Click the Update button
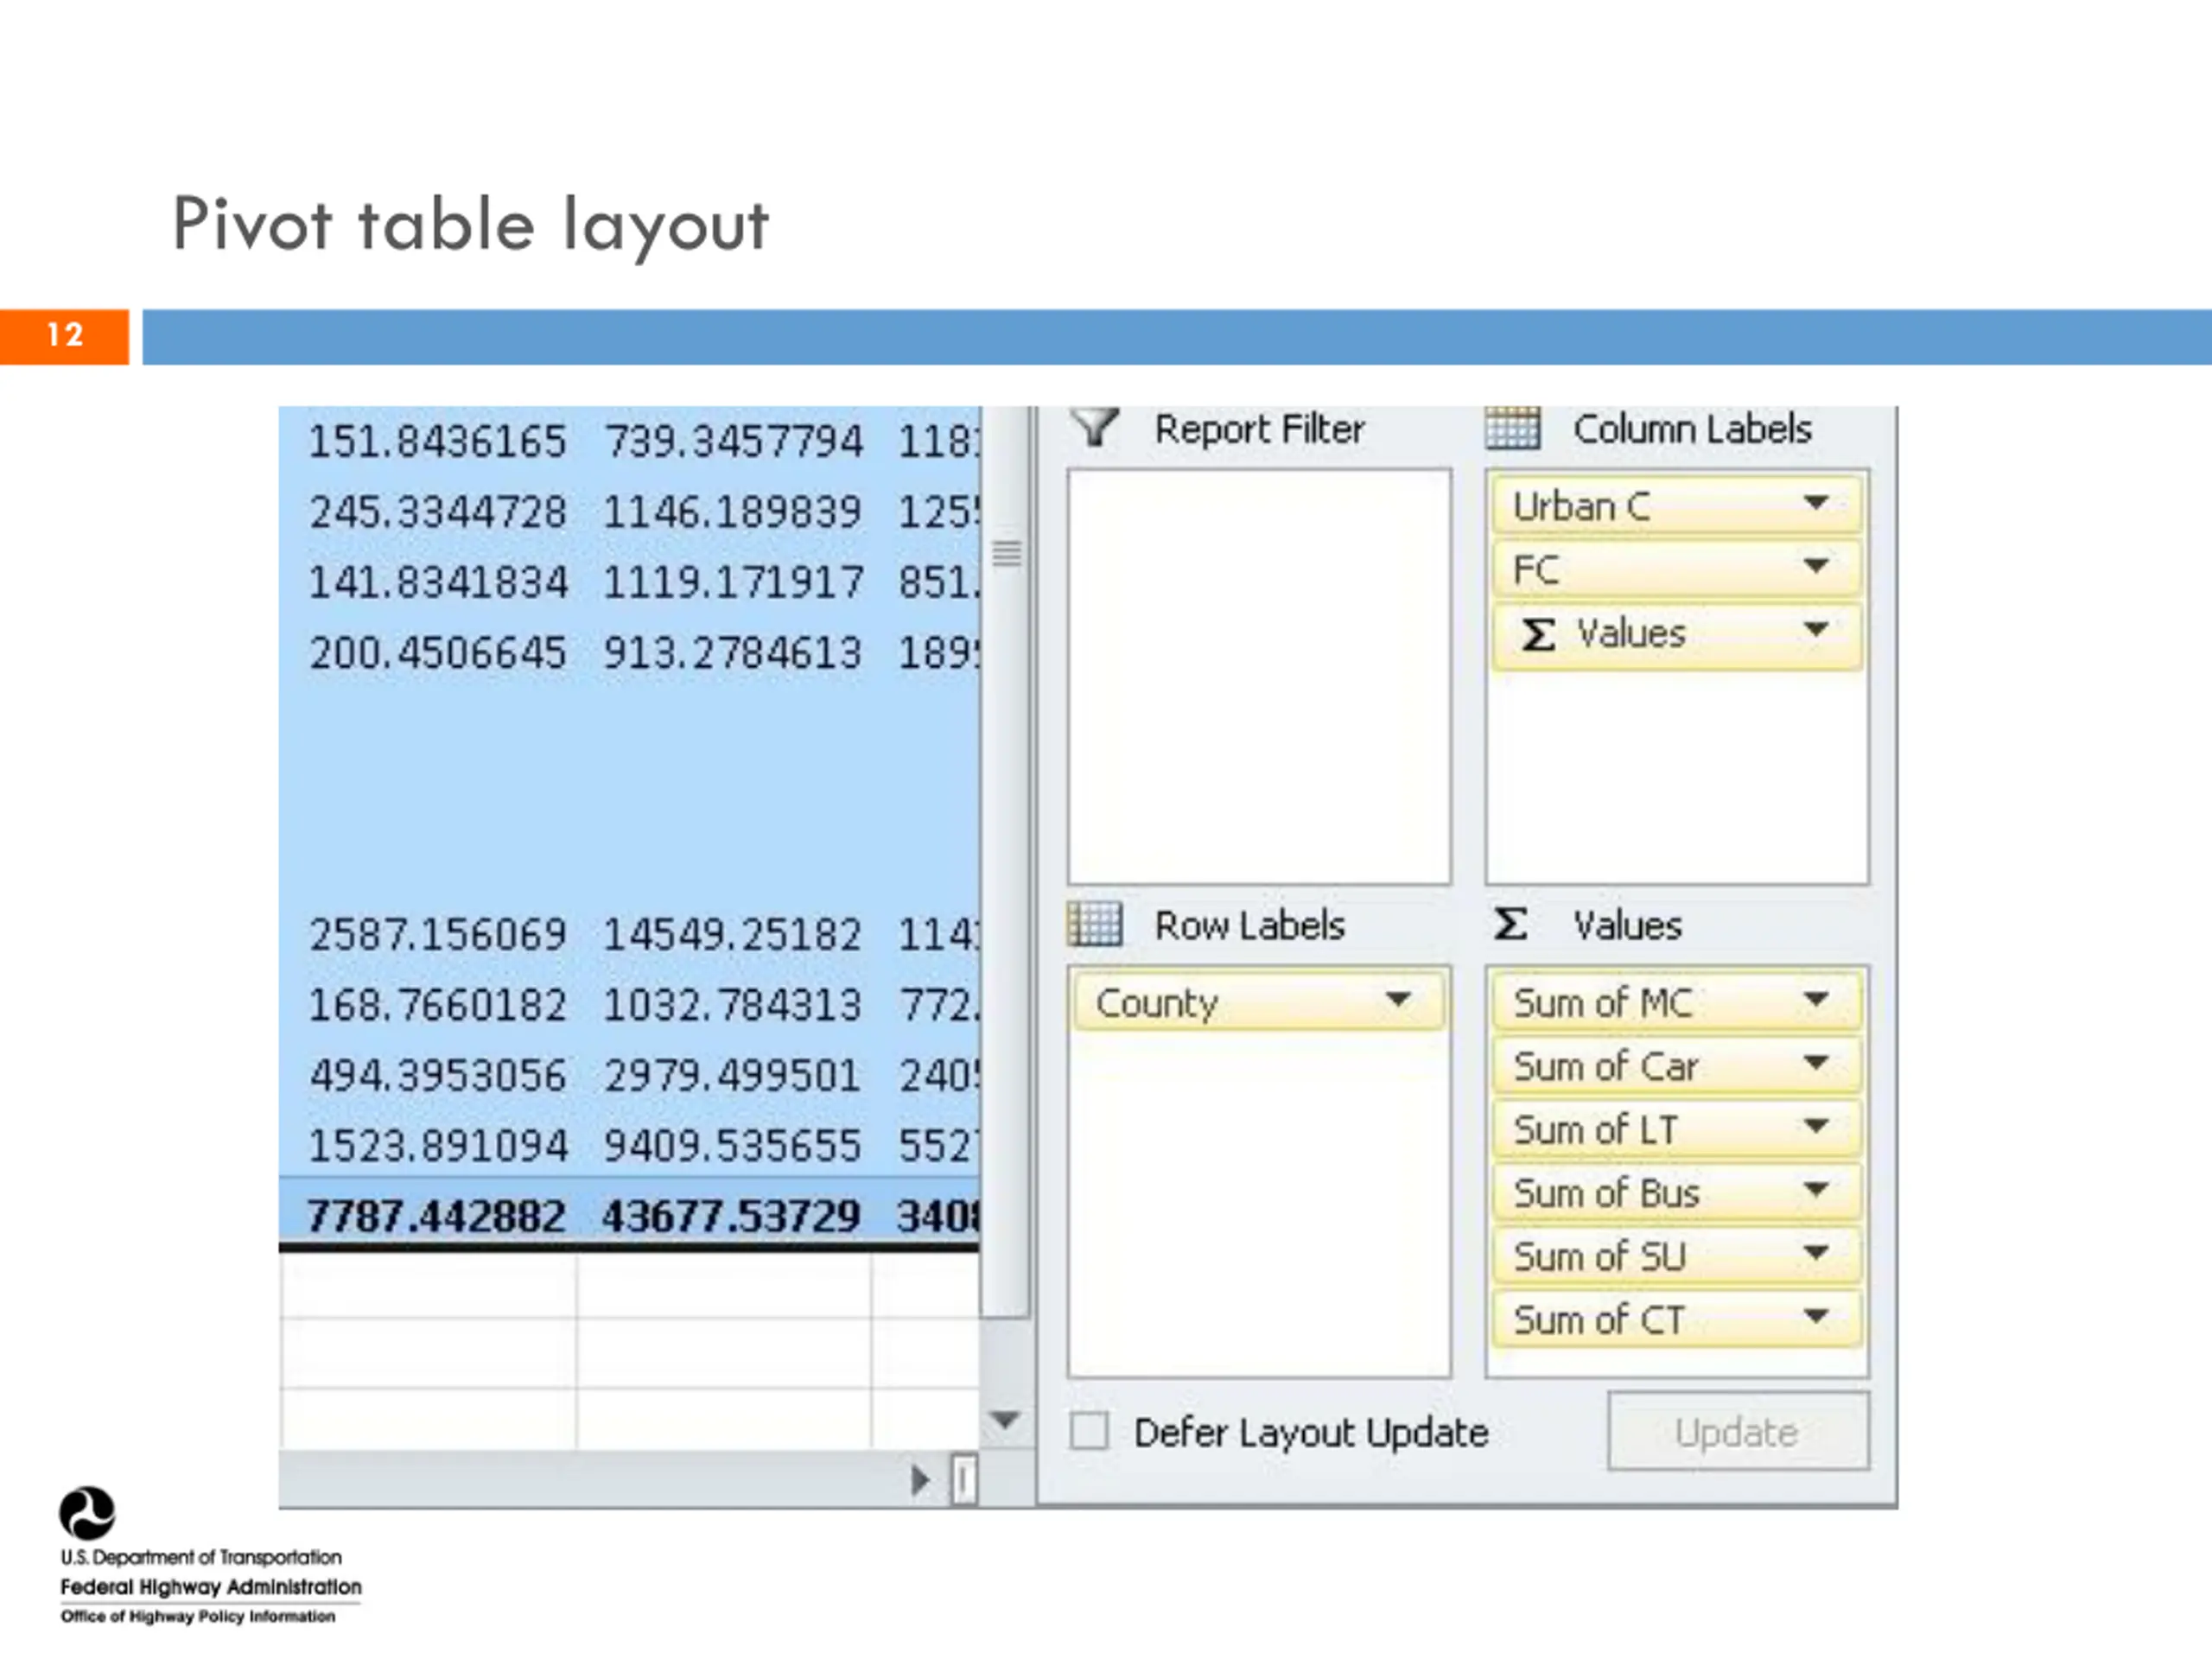This screenshot has height=1659, width=2212. click(1738, 1431)
